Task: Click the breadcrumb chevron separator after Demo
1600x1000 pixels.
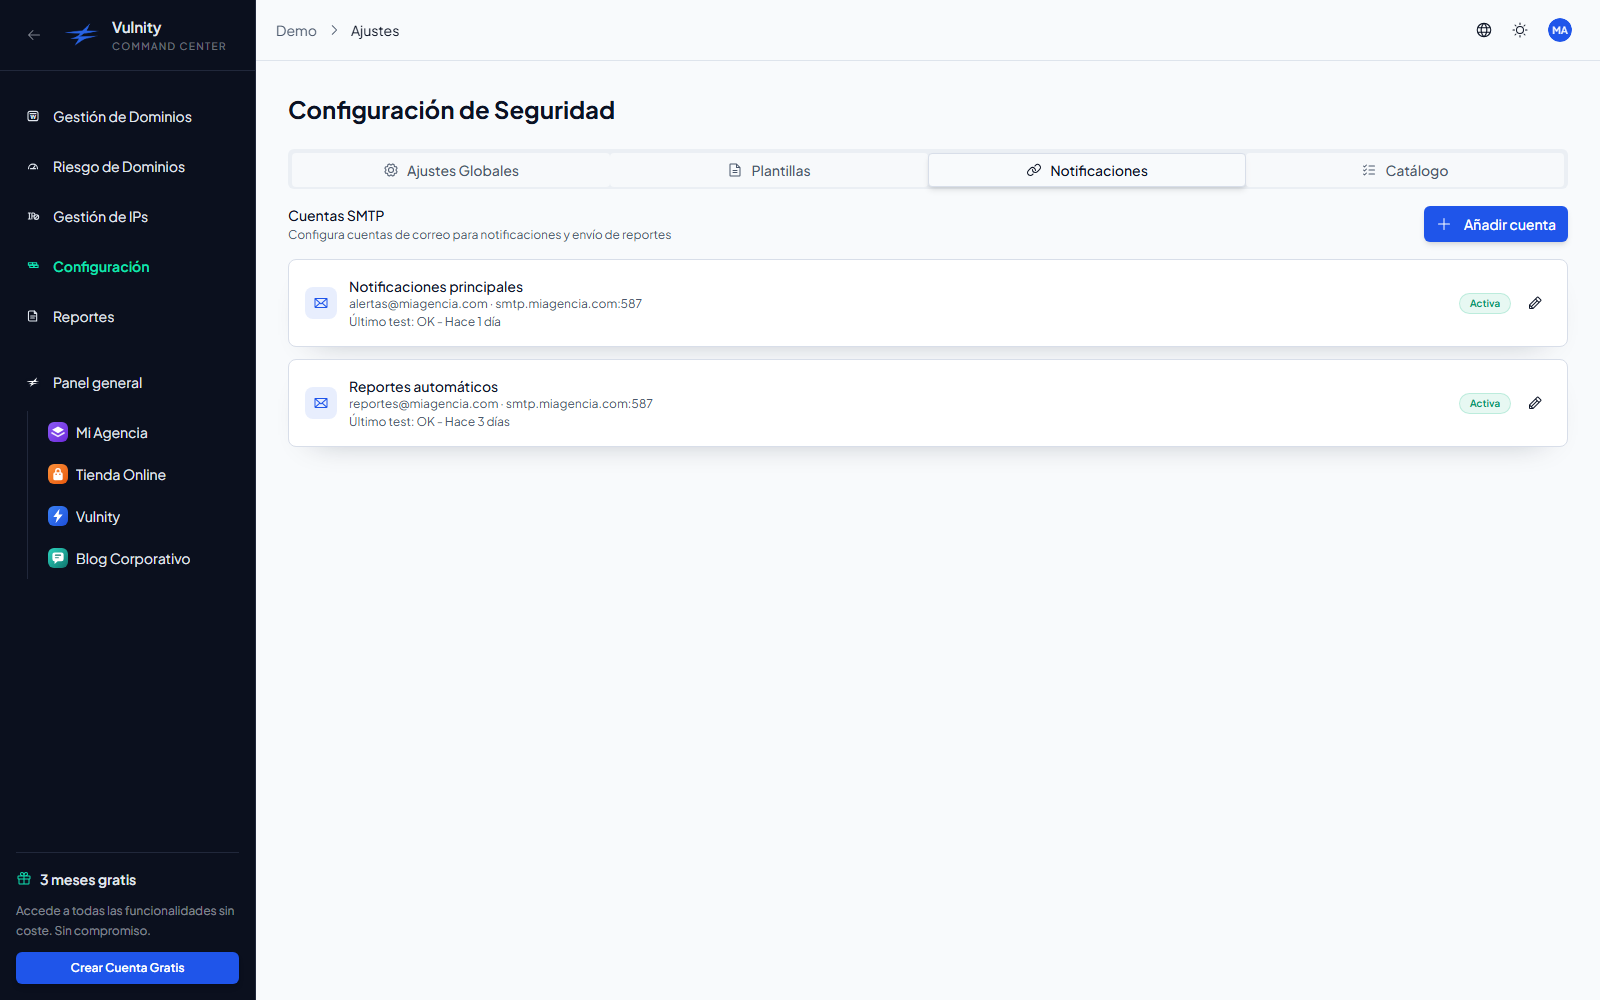Action: pos(334,31)
